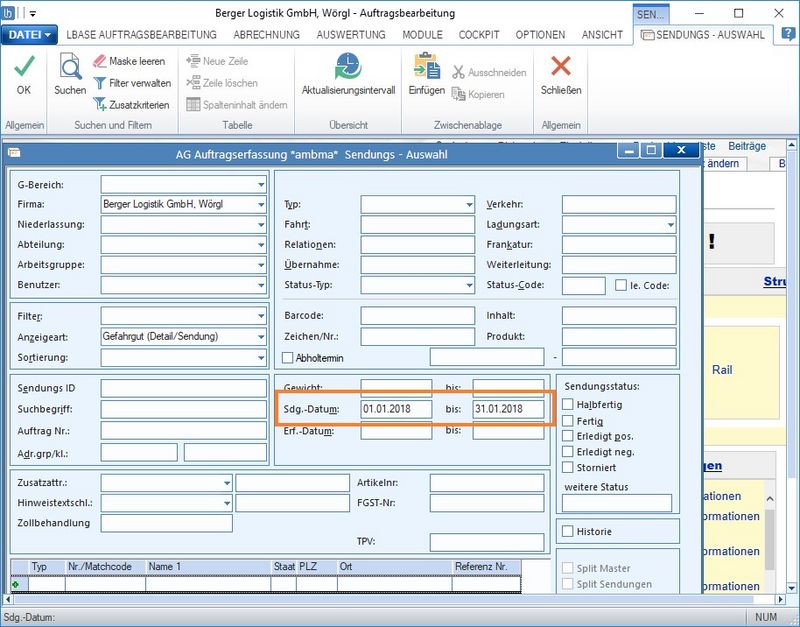The image size is (800, 627).
Task: Switch to the ABRECHNUNG ribbon tab
Action: click(x=266, y=35)
